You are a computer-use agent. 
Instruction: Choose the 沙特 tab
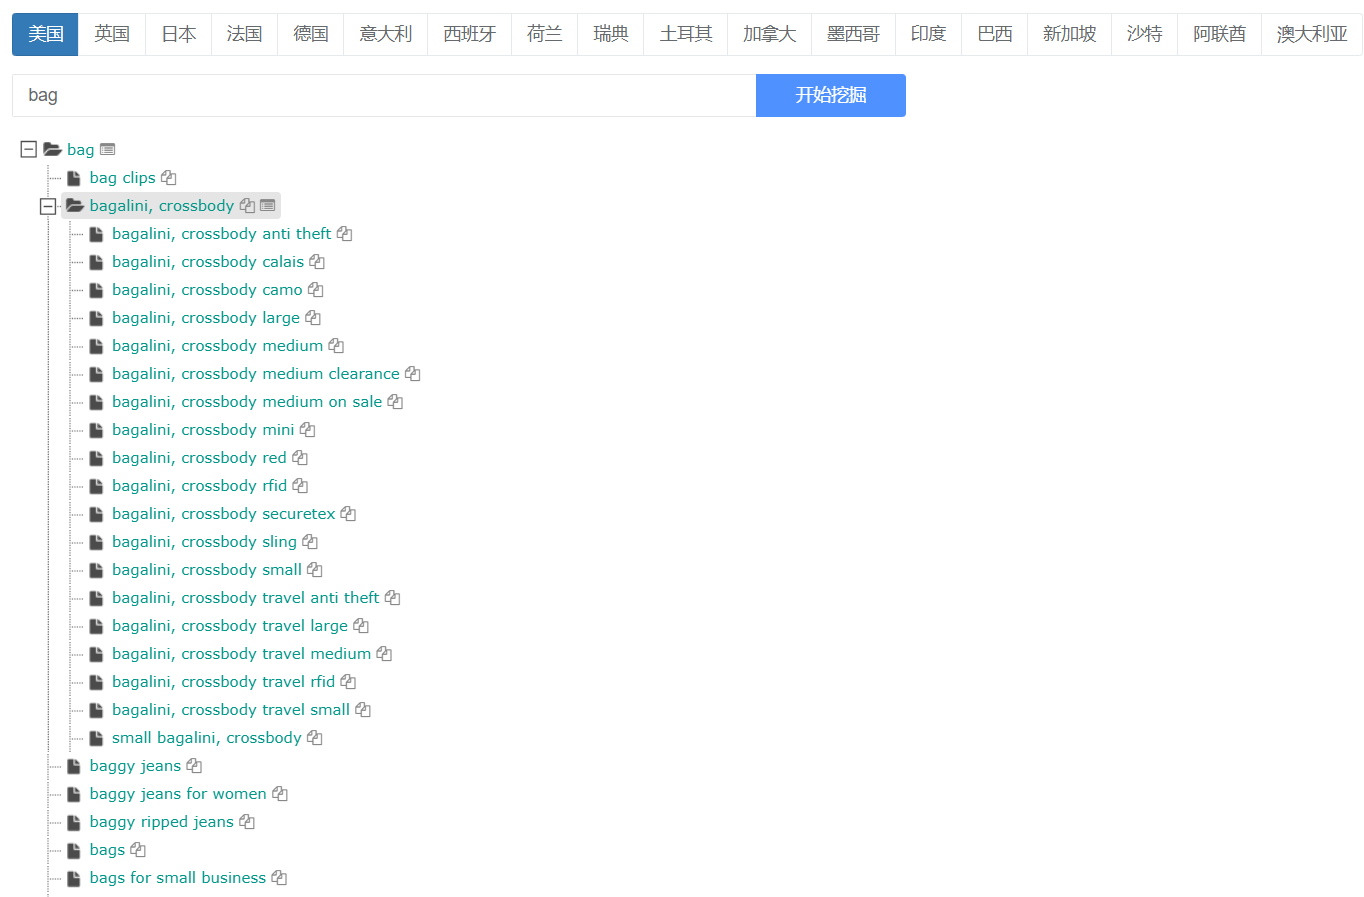coord(1144,34)
